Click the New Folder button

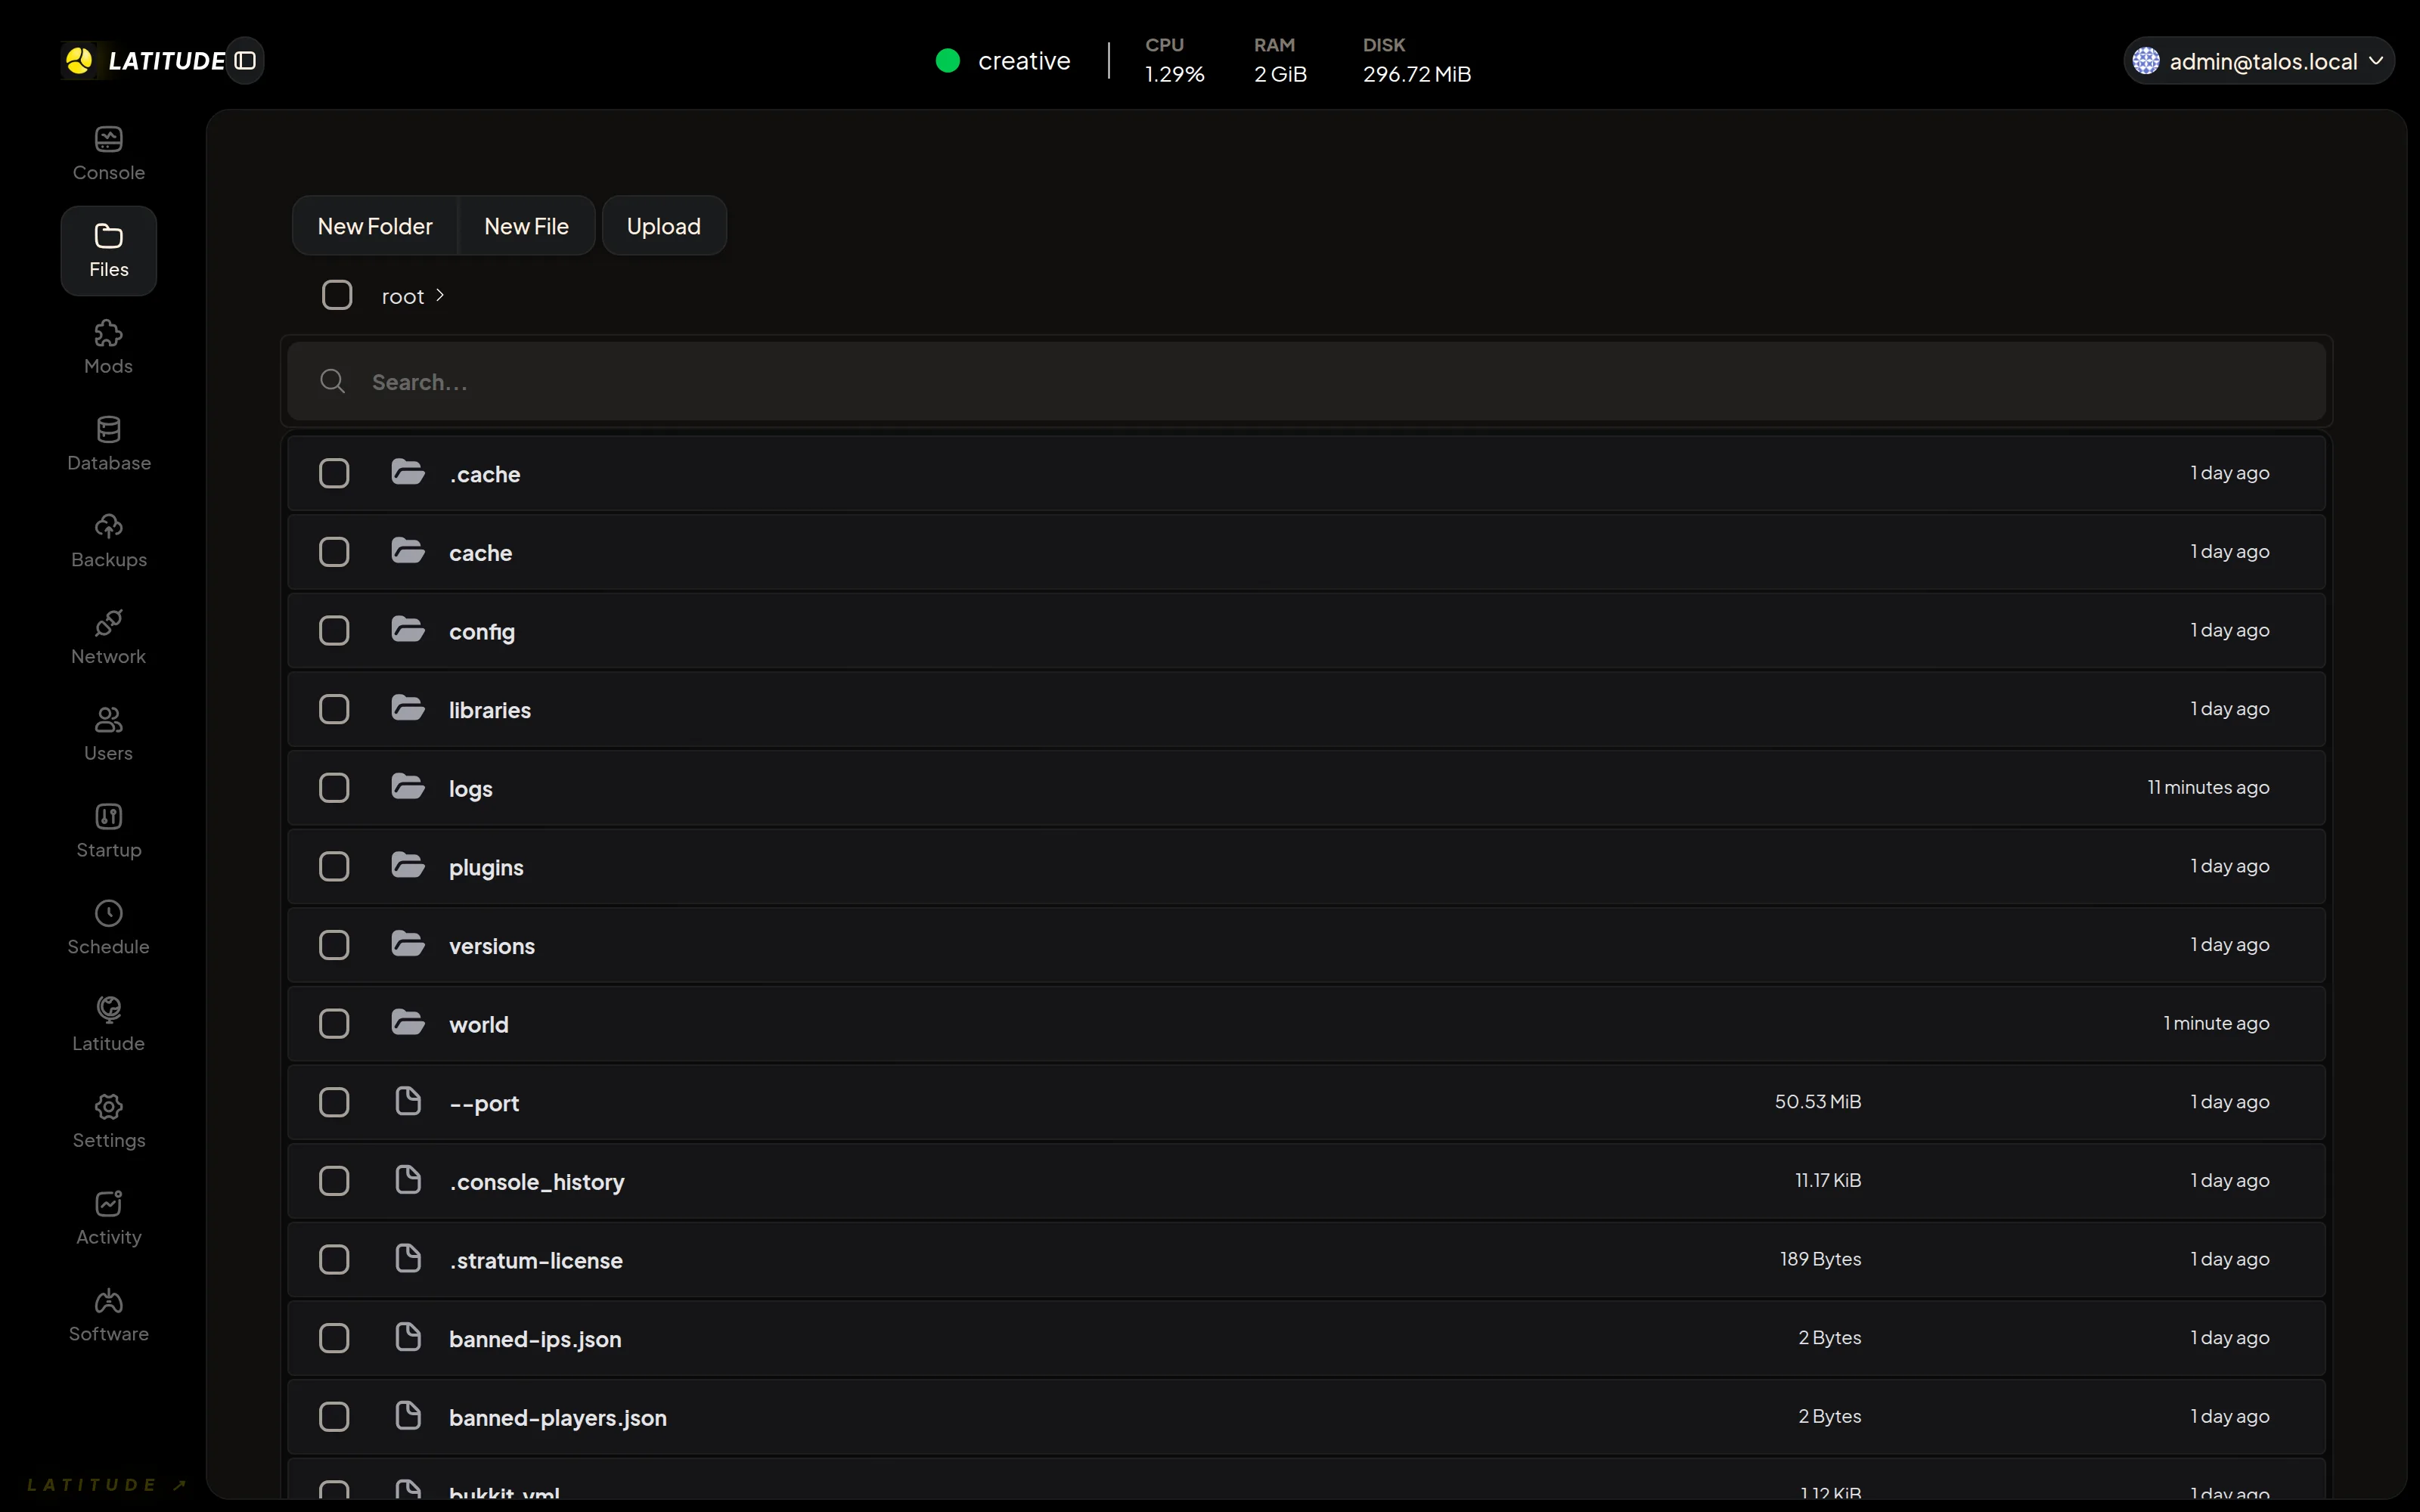pyautogui.click(x=375, y=226)
